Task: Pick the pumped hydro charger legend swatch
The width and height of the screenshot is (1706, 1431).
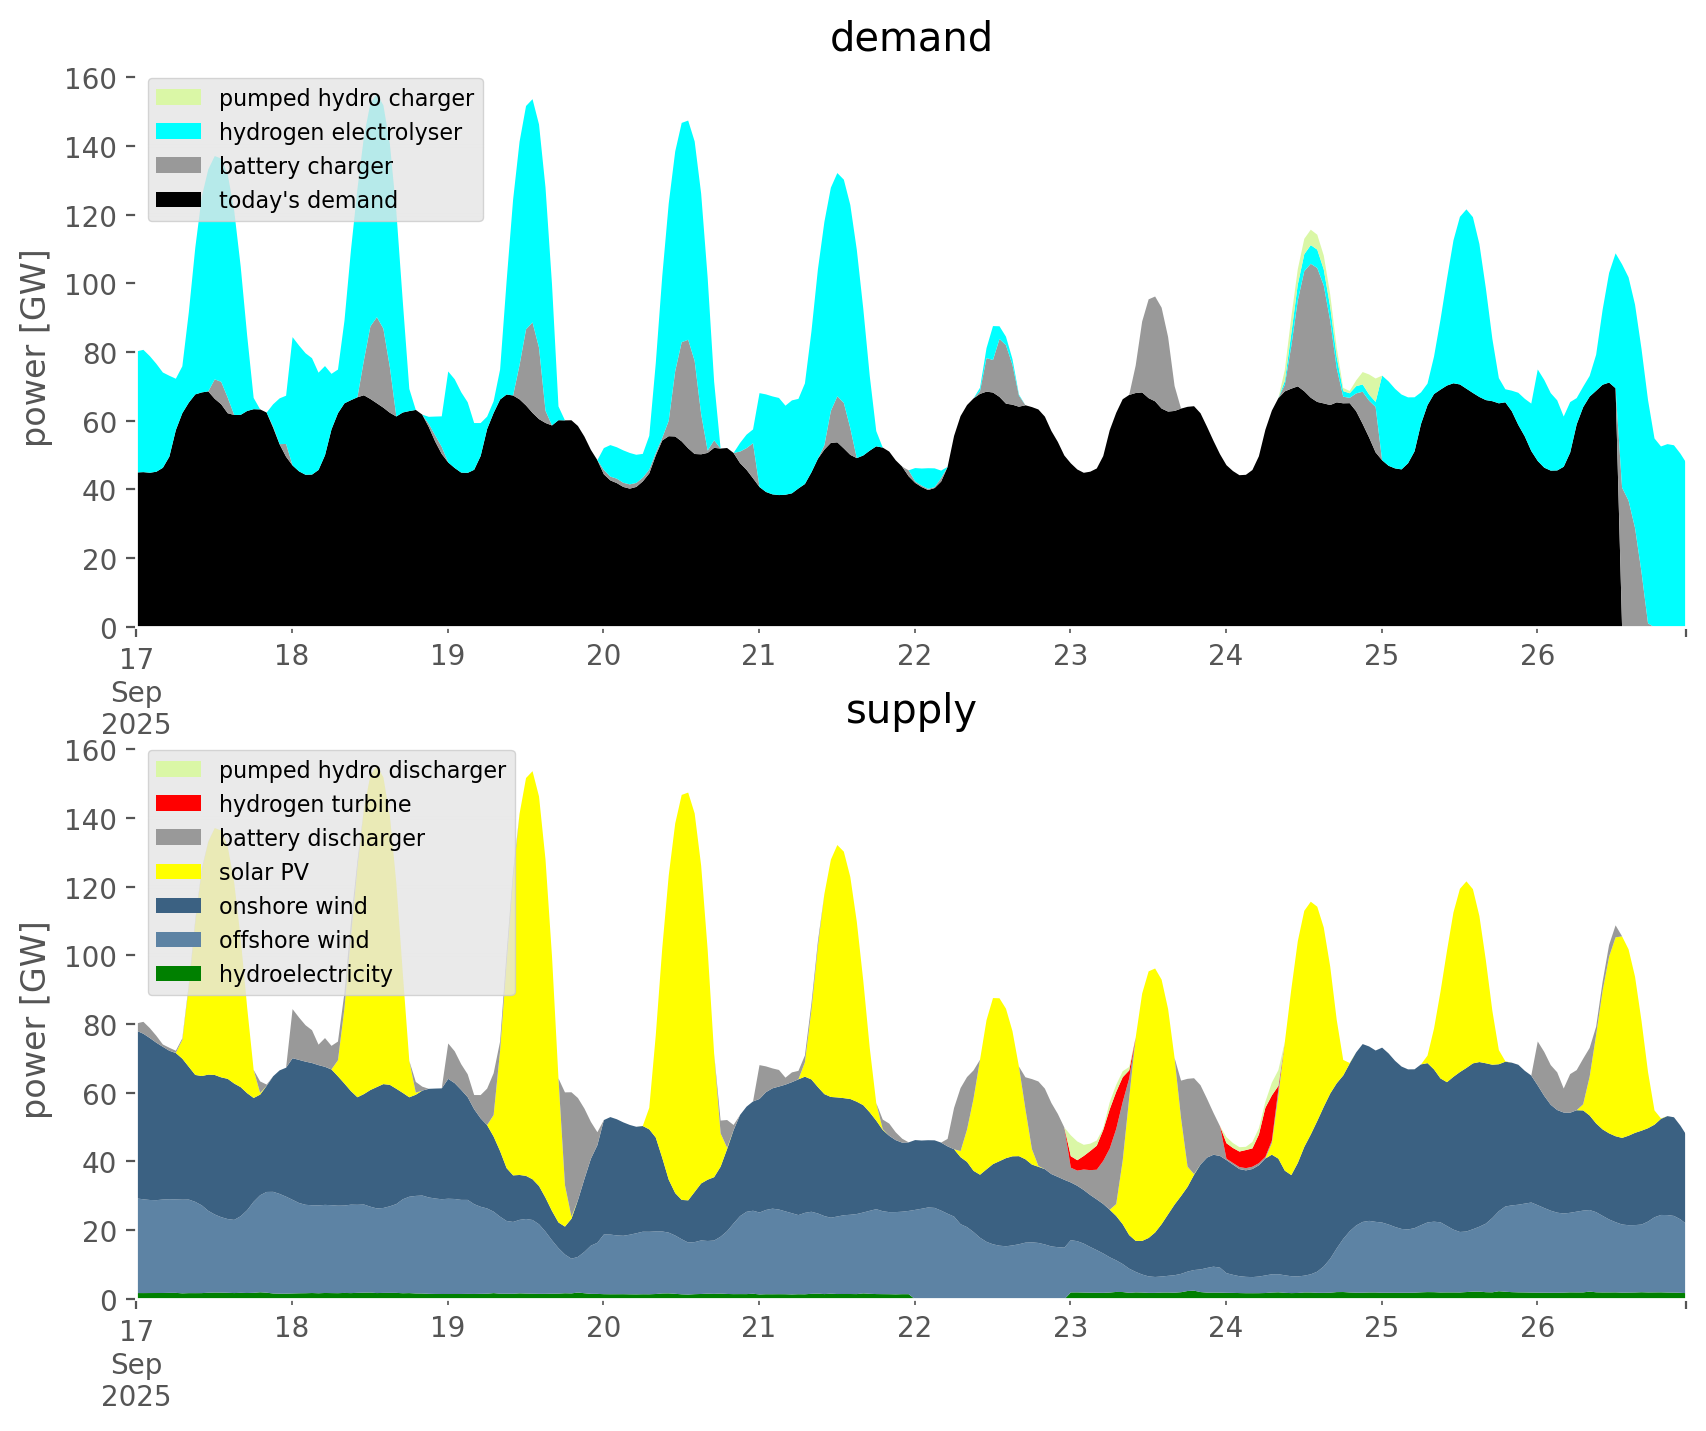Action: coord(179,98)
